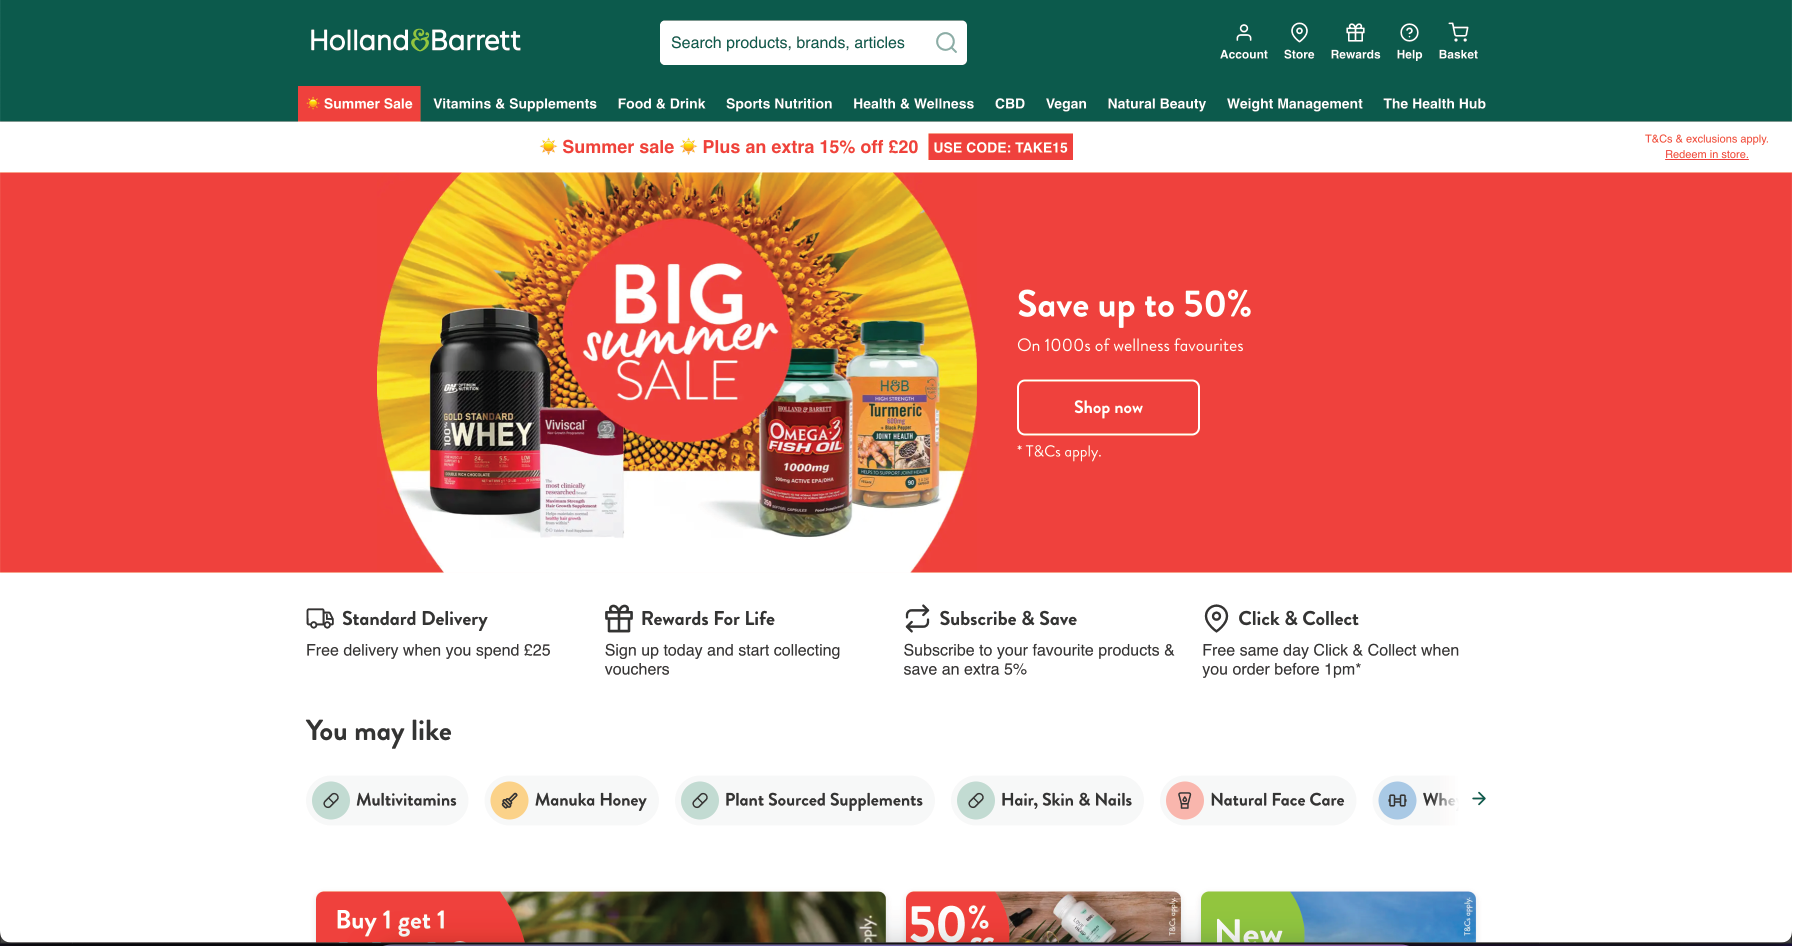Image resolution: width=1793 pixels, height=946 pixels.
Task: Select the Sports Nutrition menu item
Action: (x=779, y=104)
